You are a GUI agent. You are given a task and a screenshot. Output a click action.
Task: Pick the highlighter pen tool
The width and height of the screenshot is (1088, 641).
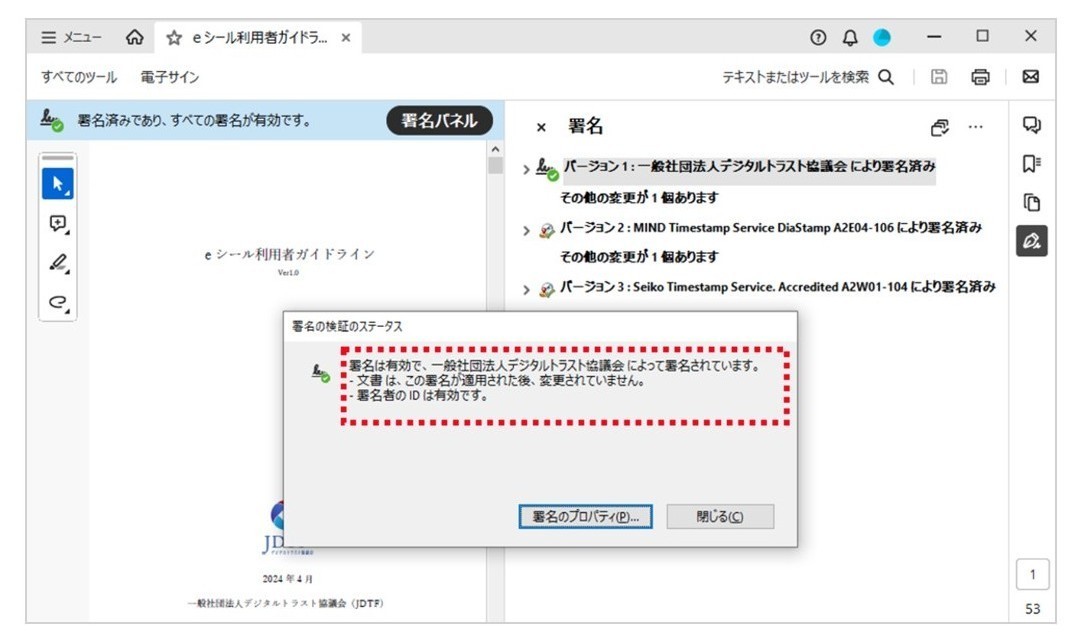58,263
